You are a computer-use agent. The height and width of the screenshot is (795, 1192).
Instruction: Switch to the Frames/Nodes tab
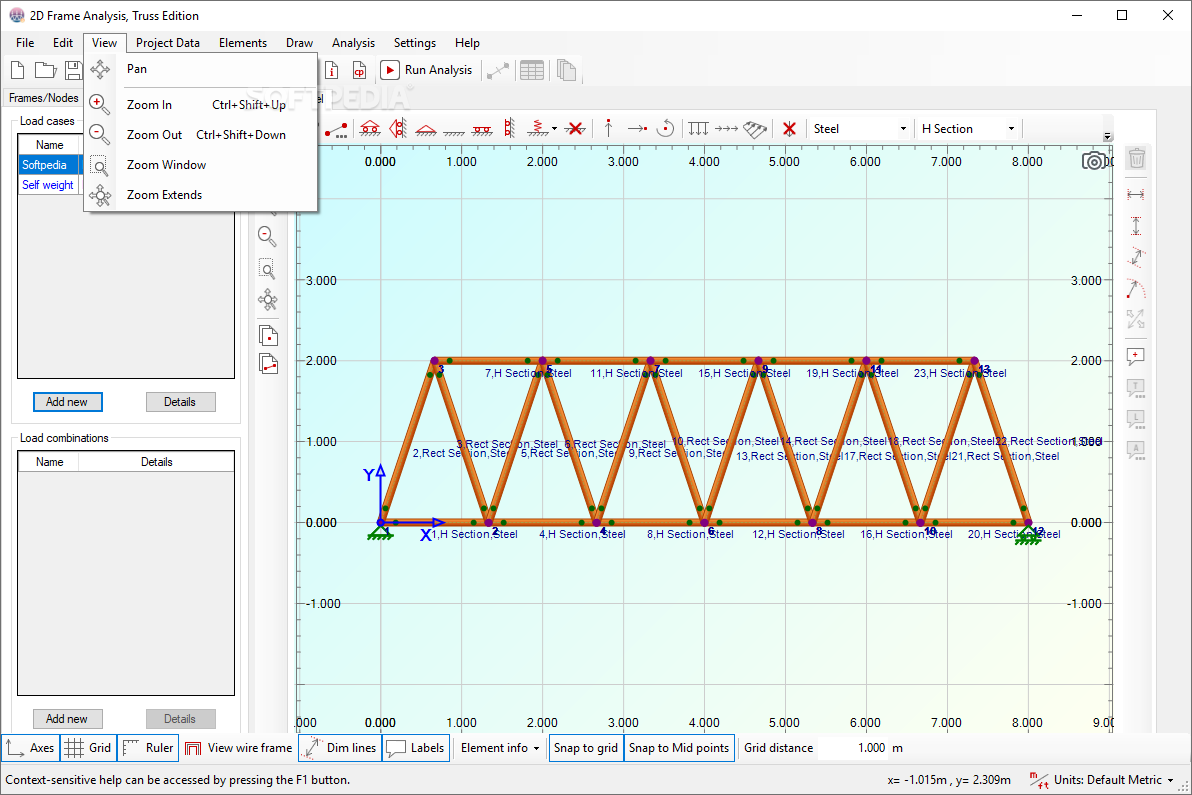point(43,98)
